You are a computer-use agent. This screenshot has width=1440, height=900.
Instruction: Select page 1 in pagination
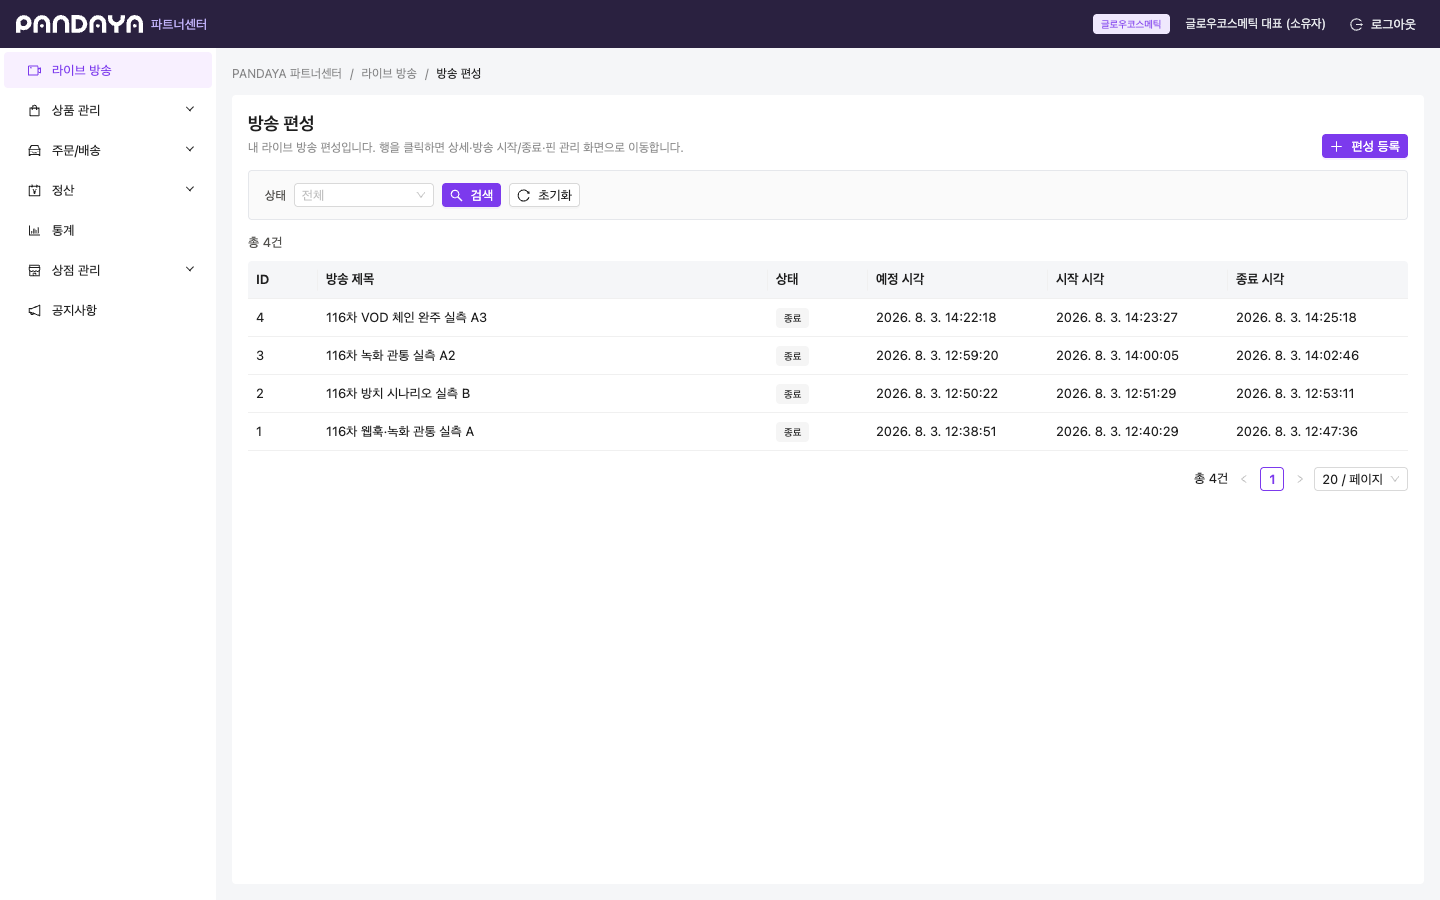tap(1272, 479)
